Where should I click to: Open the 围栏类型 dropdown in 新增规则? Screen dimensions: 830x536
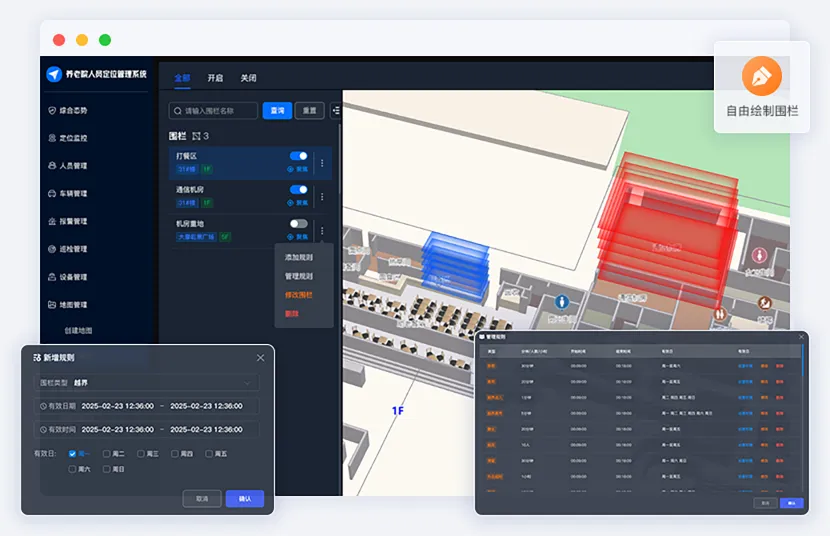147,383
